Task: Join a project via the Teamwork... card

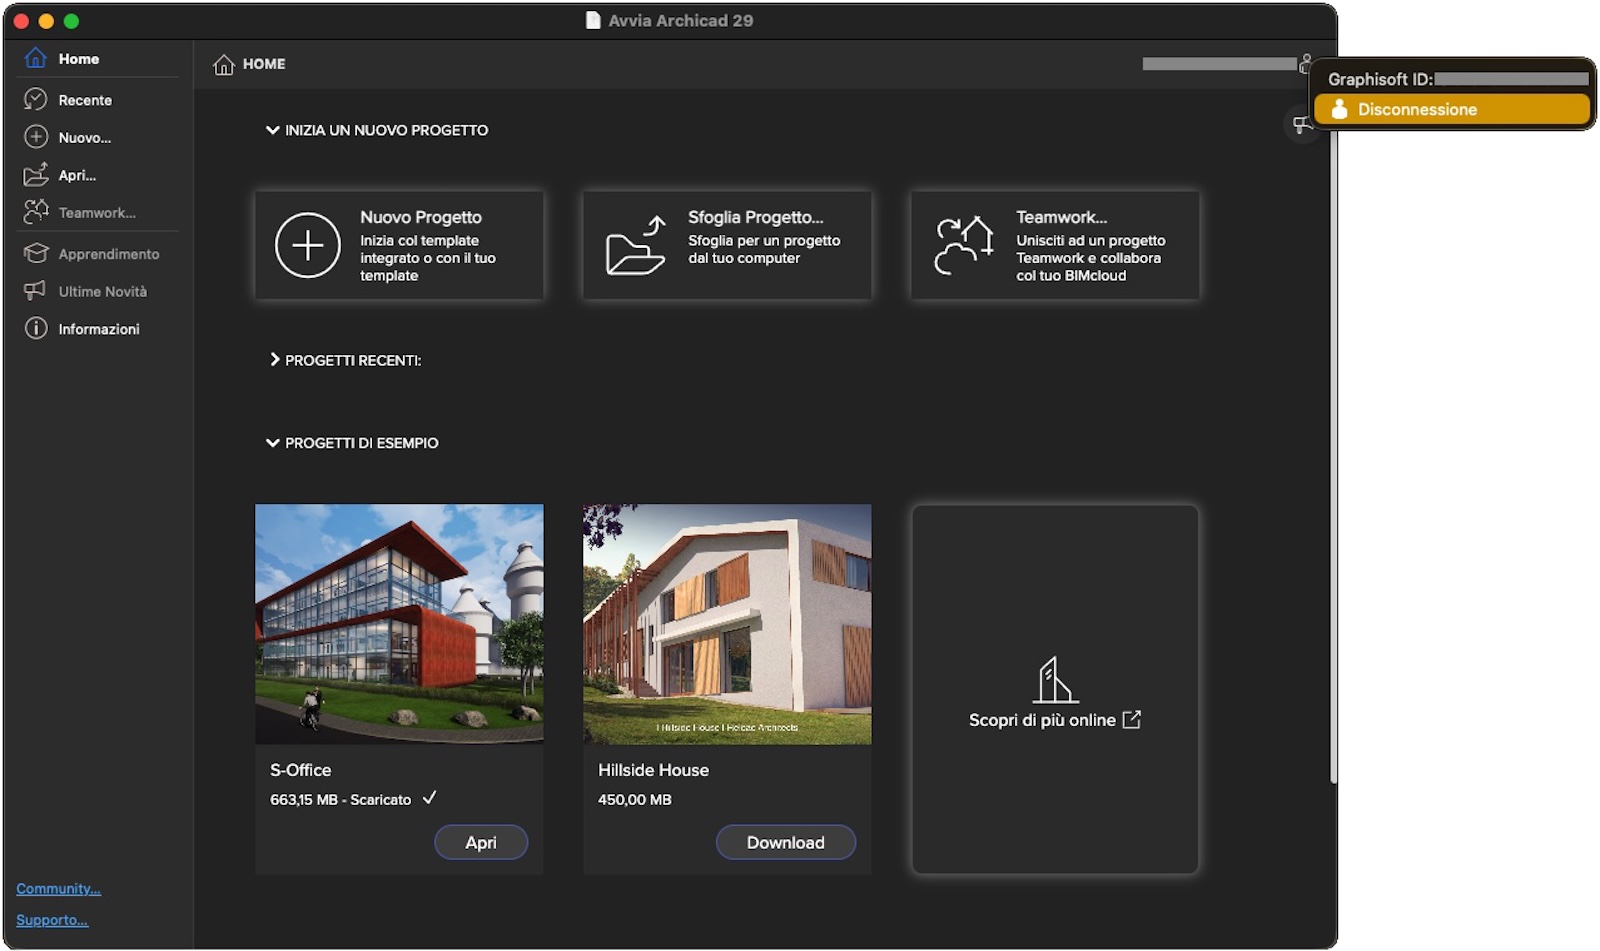Action: [1055, 245]
